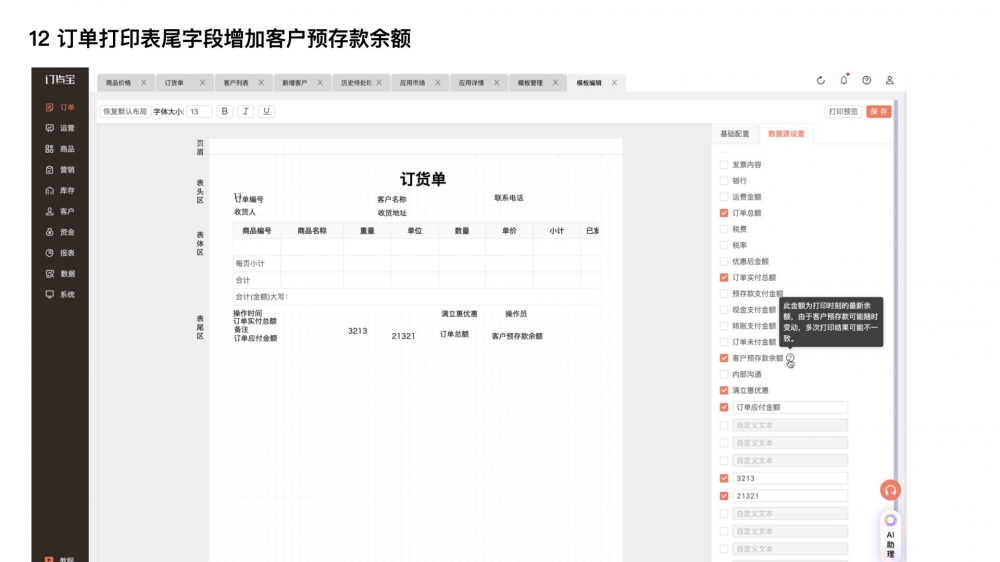Open the 订单 sidebar menu
Image resolution: width=1000 pixels, height=562 pixels.
(60, 107)
